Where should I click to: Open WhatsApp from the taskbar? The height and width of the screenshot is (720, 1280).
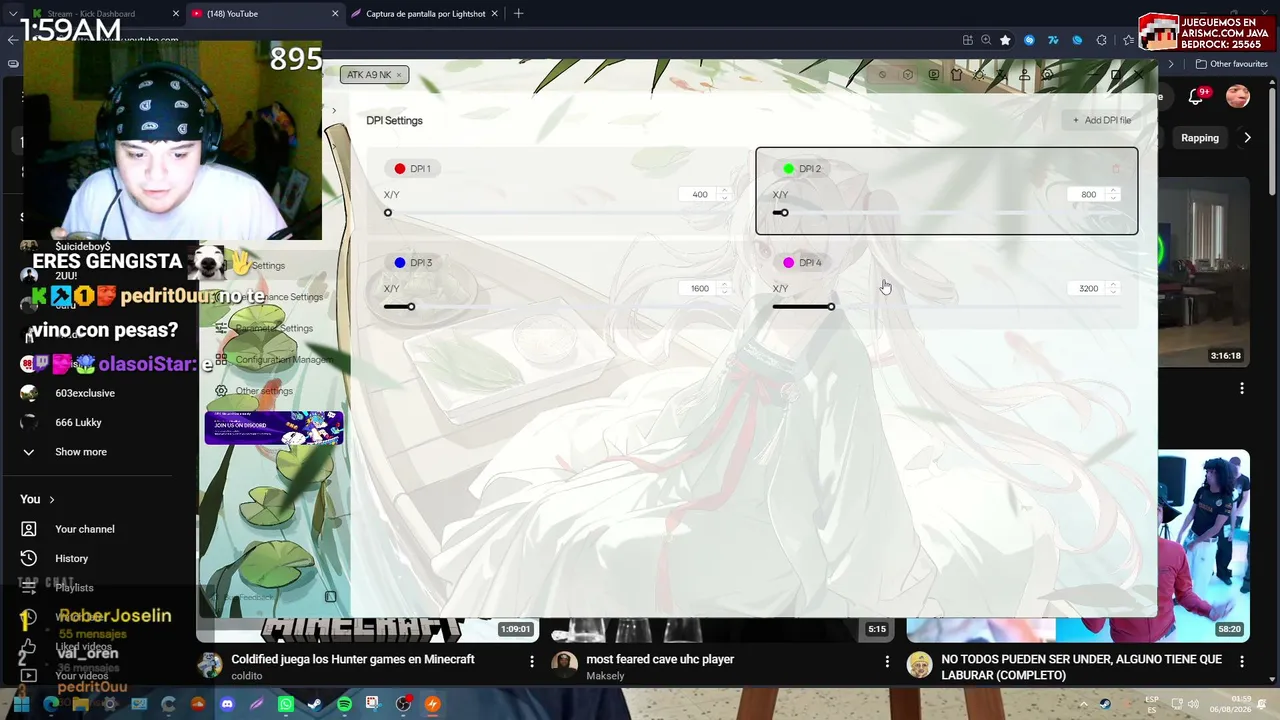coord(286,705)
